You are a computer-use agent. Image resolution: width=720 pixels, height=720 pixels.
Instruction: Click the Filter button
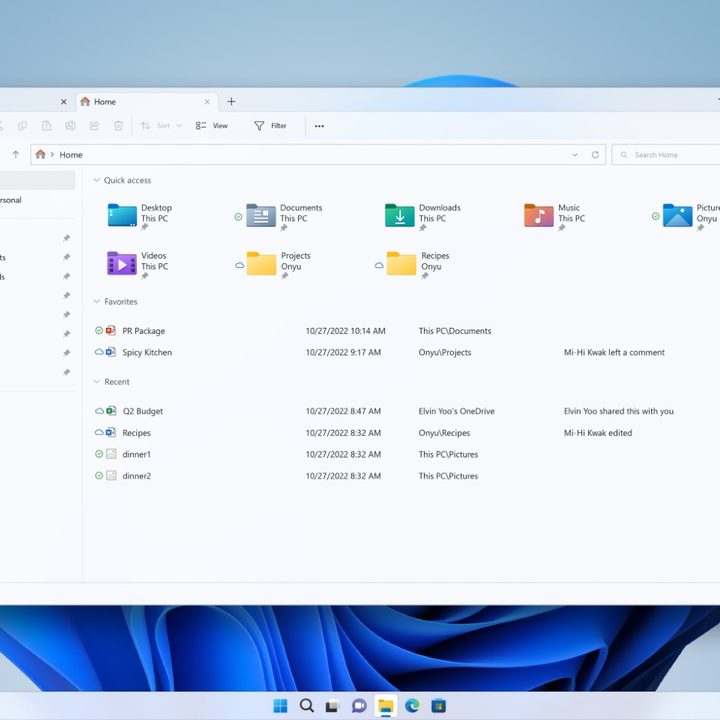click(270, 125)
